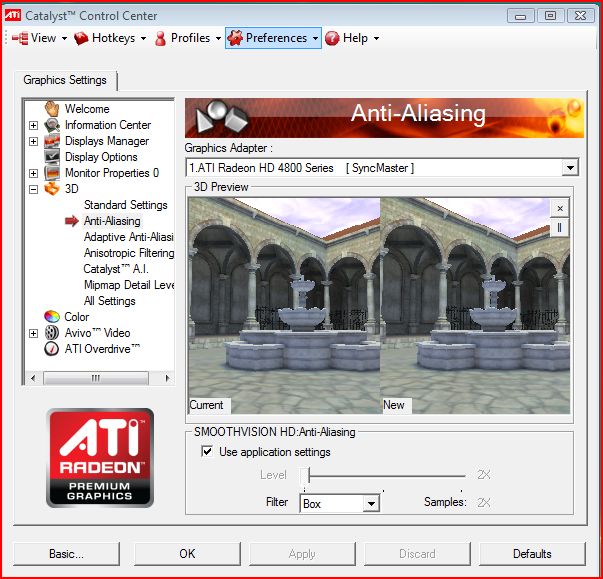Screen dimensions: 603x579
Task: Click the 3D cube icon
Action: 52,189
